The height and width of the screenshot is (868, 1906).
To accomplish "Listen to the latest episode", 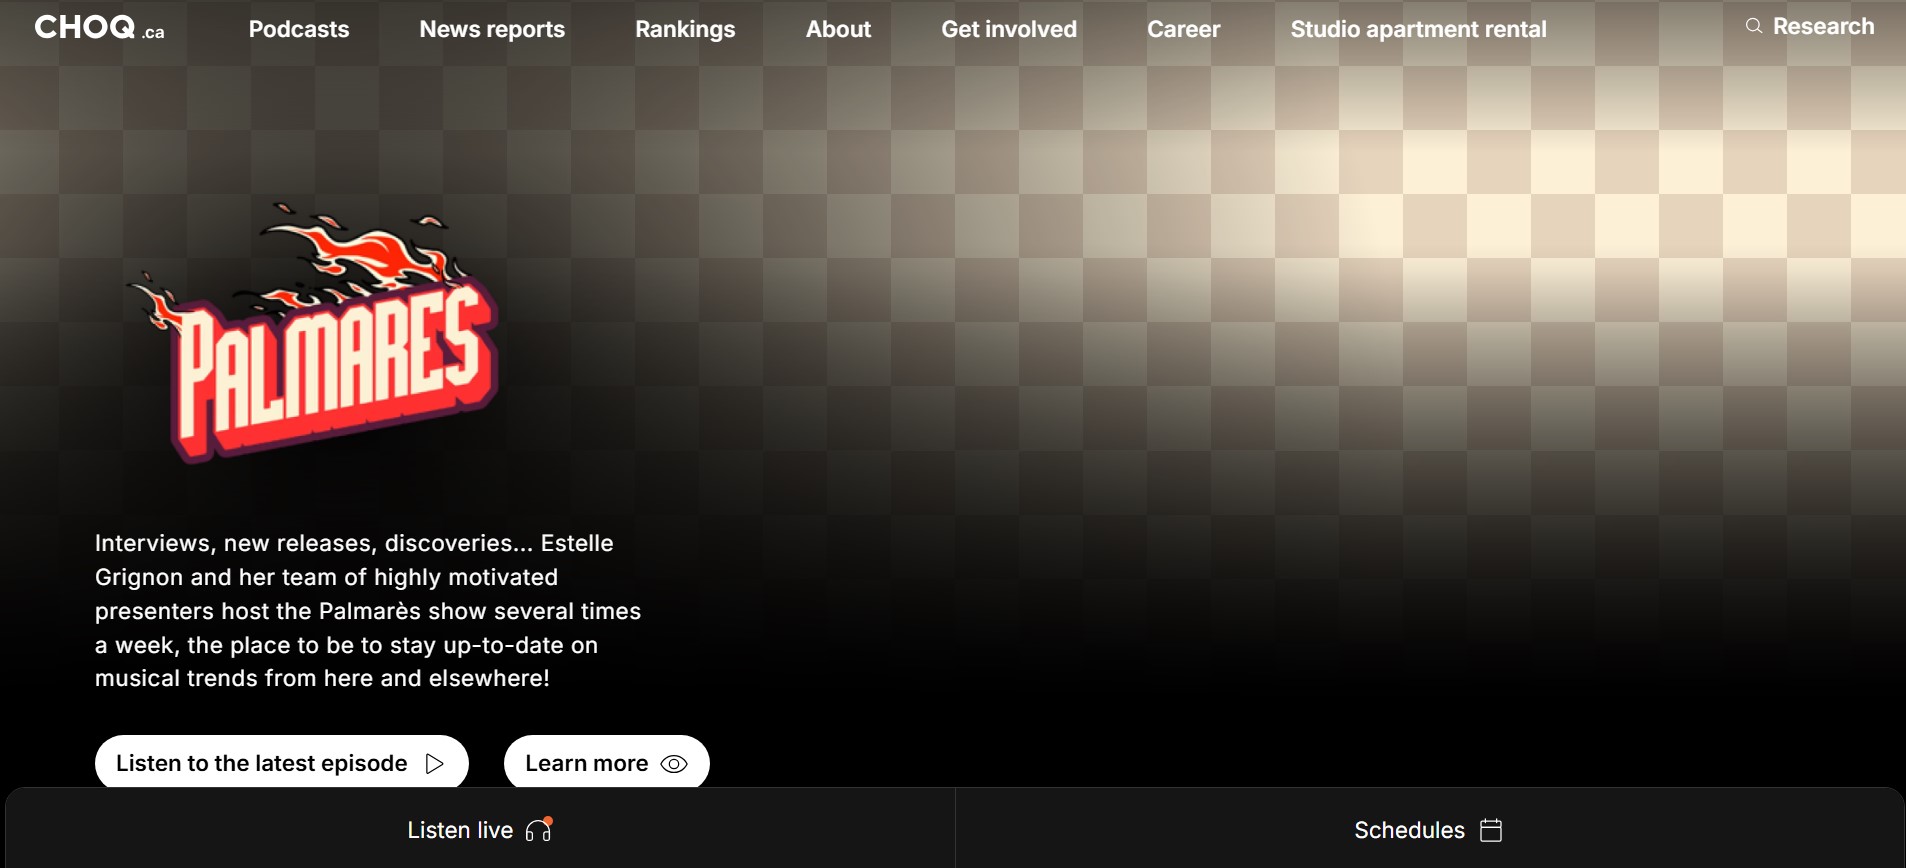I will (x=282, y=763).
